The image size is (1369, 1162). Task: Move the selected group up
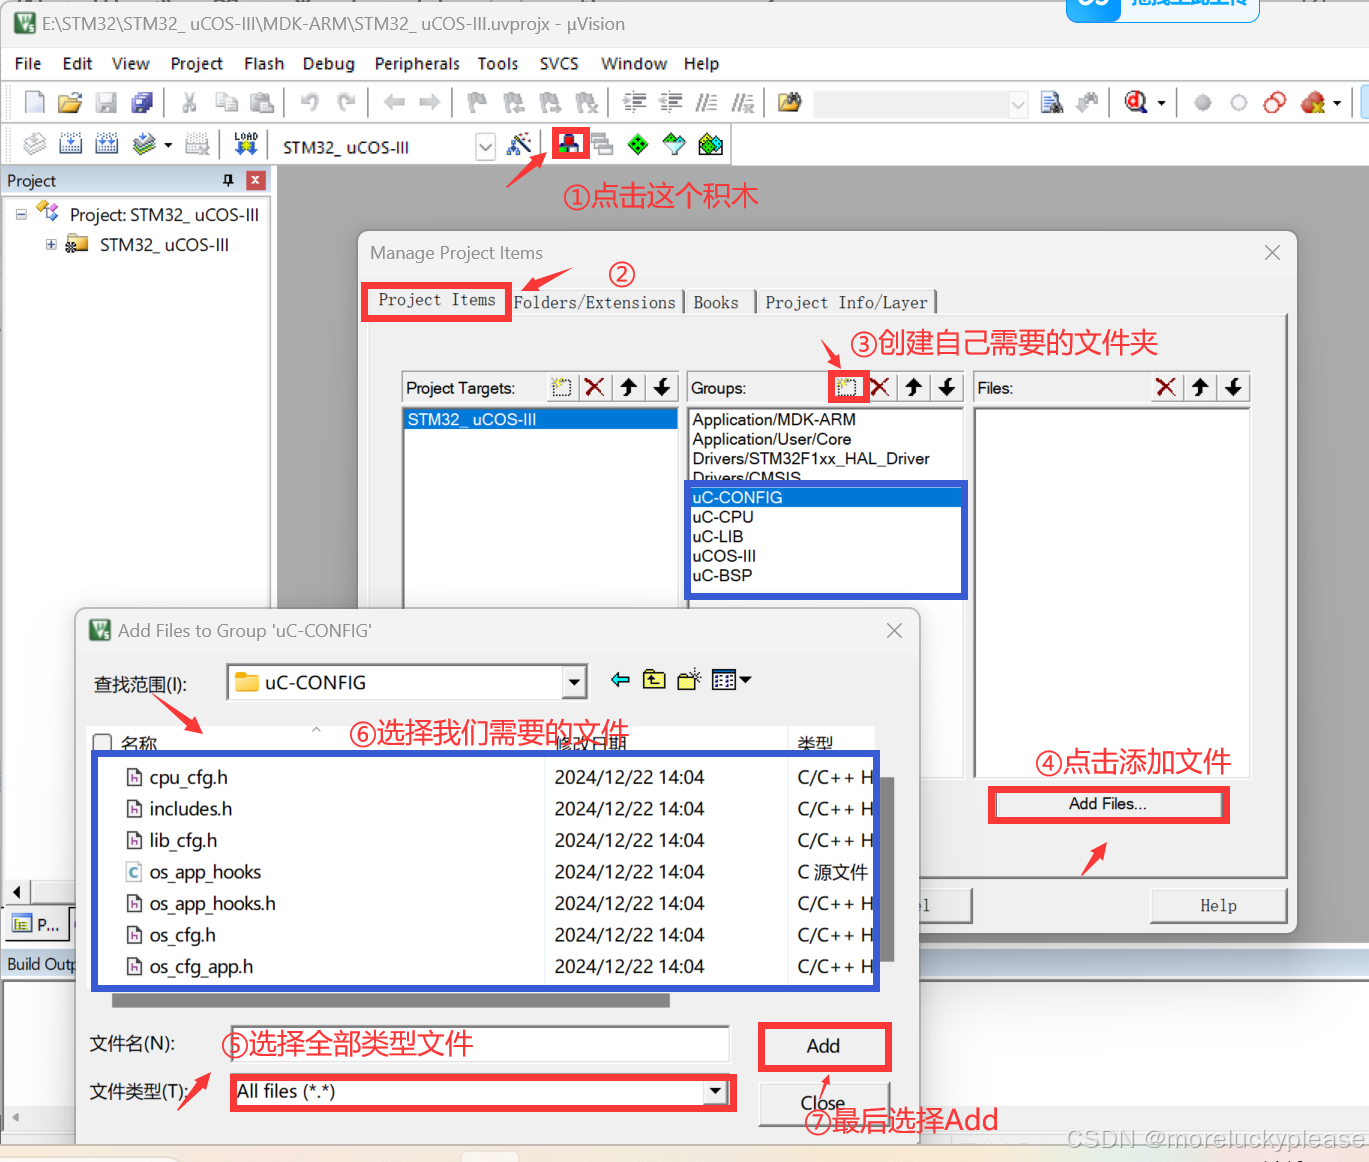pos(914,387)
